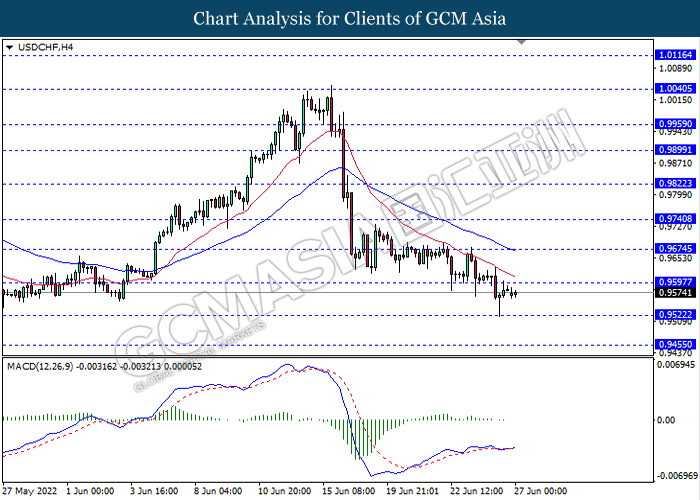The height and width of the screenshot is (500, 700).
Task: Click the 0.97990 price axis value
Action: click(x=676, y=195)
